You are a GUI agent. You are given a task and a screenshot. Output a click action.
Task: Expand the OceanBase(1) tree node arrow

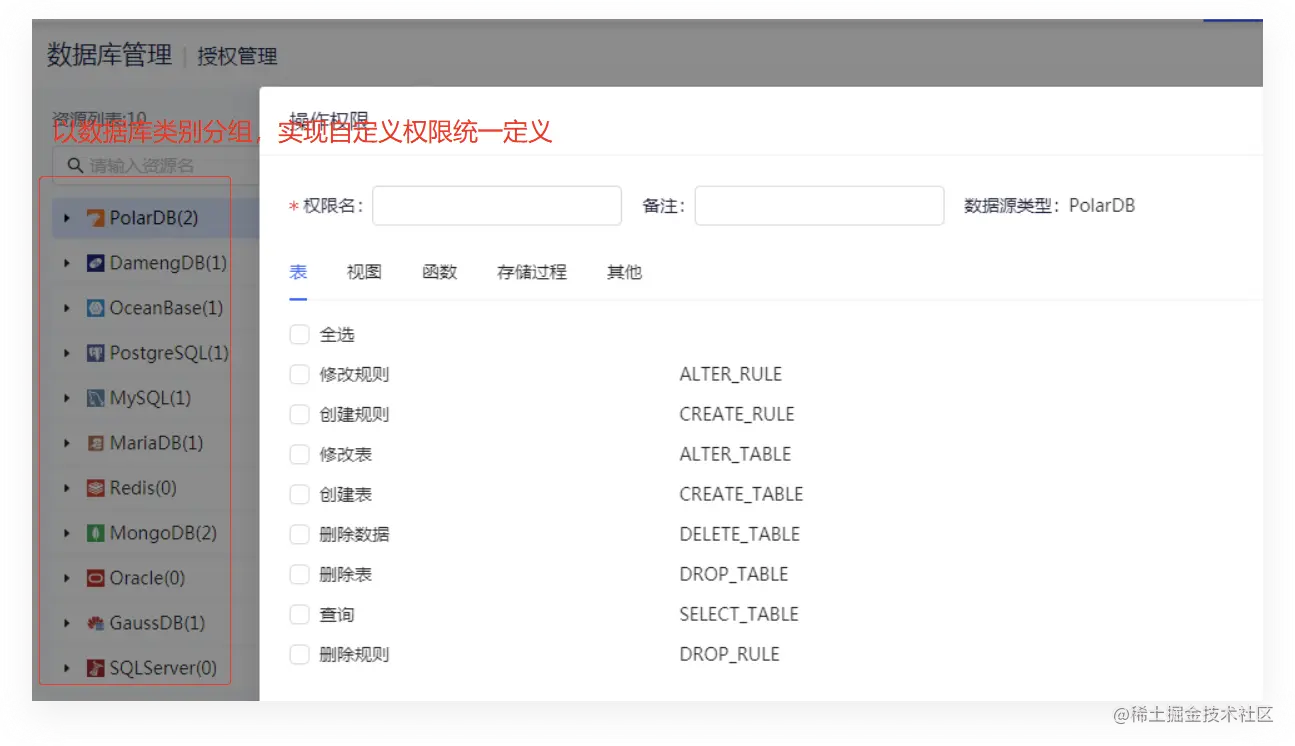67,308
